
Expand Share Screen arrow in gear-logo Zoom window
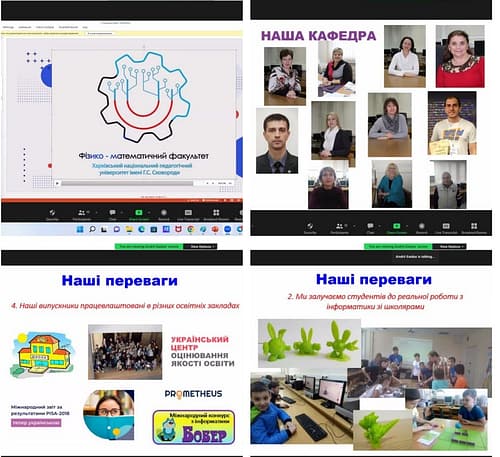(149, 212)
